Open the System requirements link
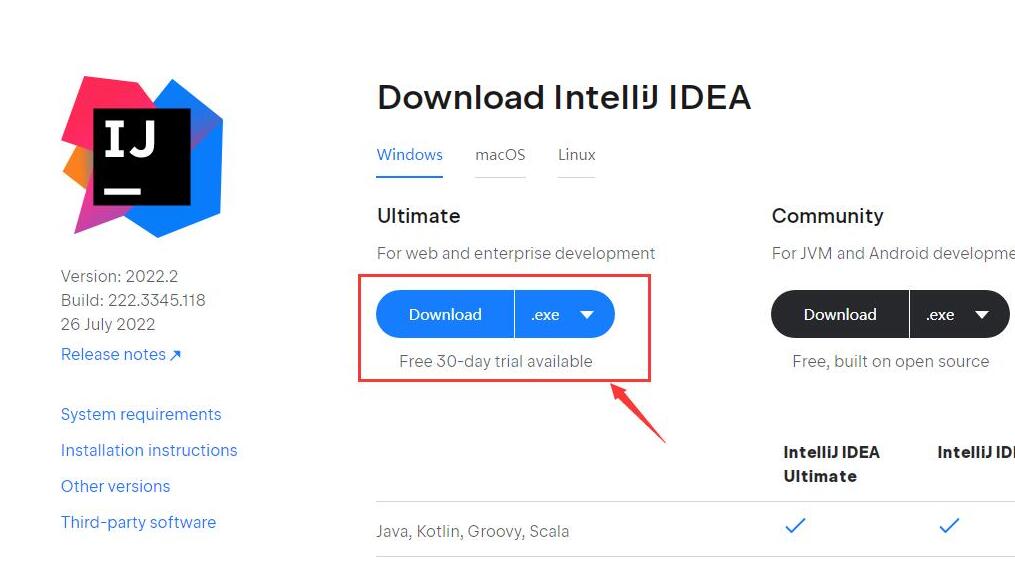The height and width of the screenshot is (563, 1015). pyautogui.click(x=141, y=414)
